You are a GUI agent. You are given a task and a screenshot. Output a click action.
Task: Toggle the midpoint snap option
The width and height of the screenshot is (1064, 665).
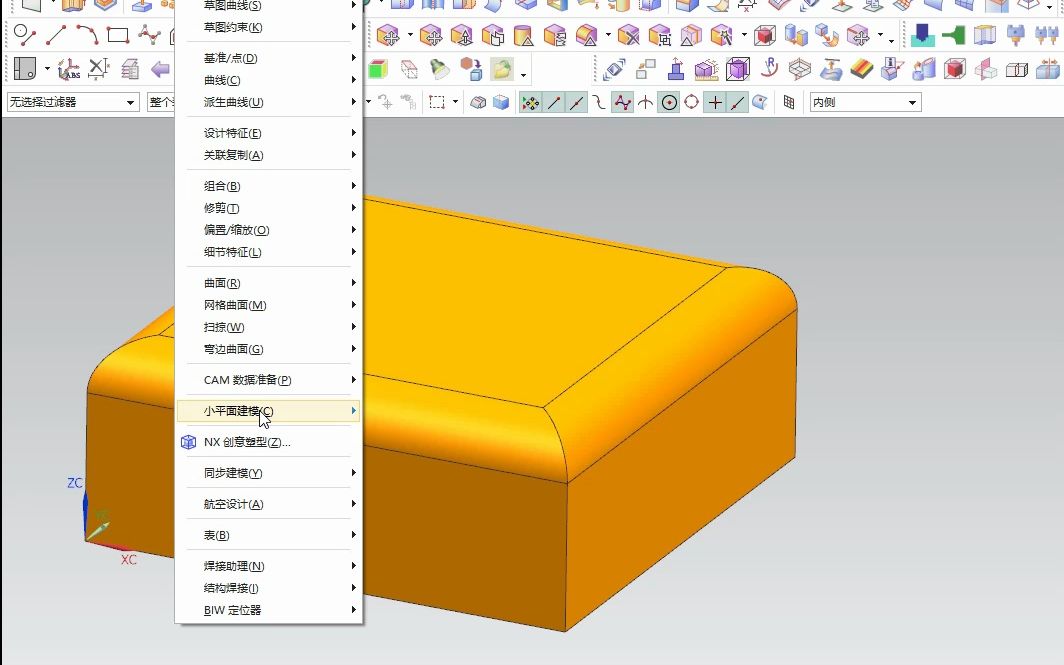(x=577, y=102)
